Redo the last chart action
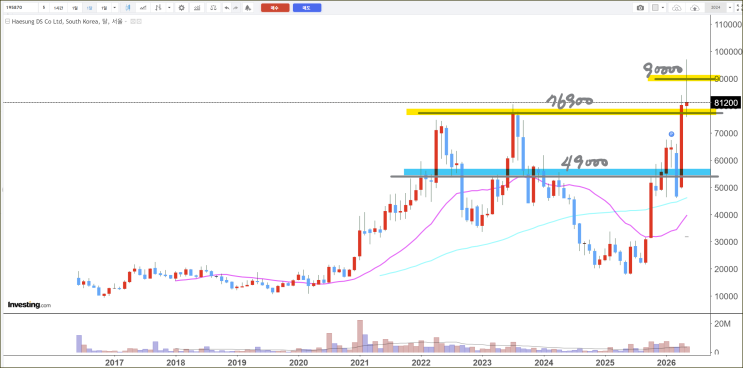 coord(236,8)
